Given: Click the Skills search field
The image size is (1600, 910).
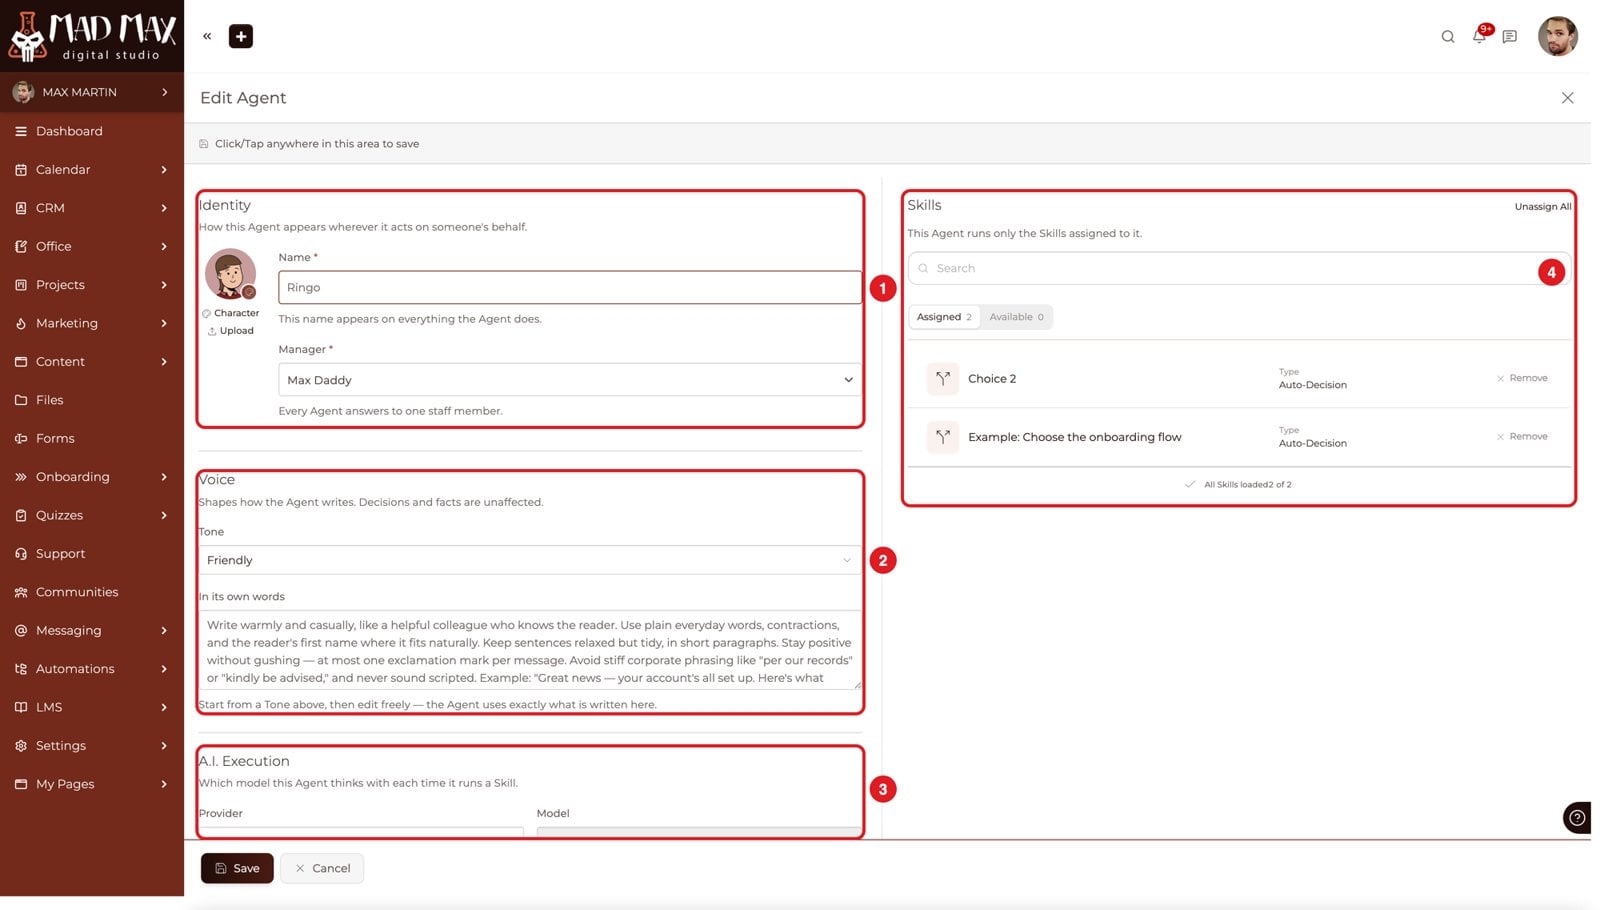Looking at the screenshot, I should [x=1238, y=268].
